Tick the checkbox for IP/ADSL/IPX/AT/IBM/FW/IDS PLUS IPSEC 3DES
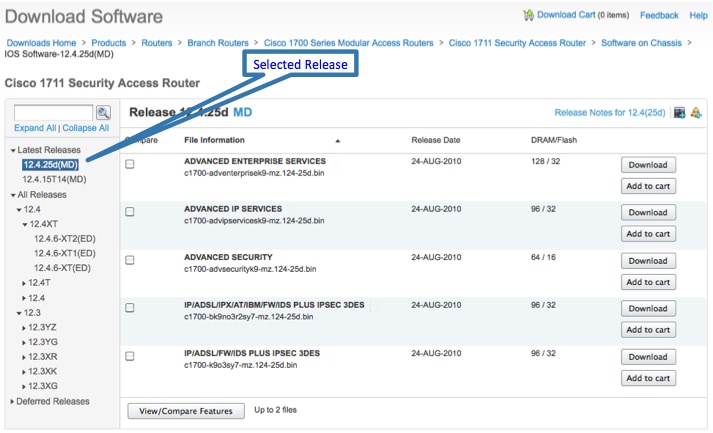The height and width of the screenshot is (433, 713). (130, 308)
